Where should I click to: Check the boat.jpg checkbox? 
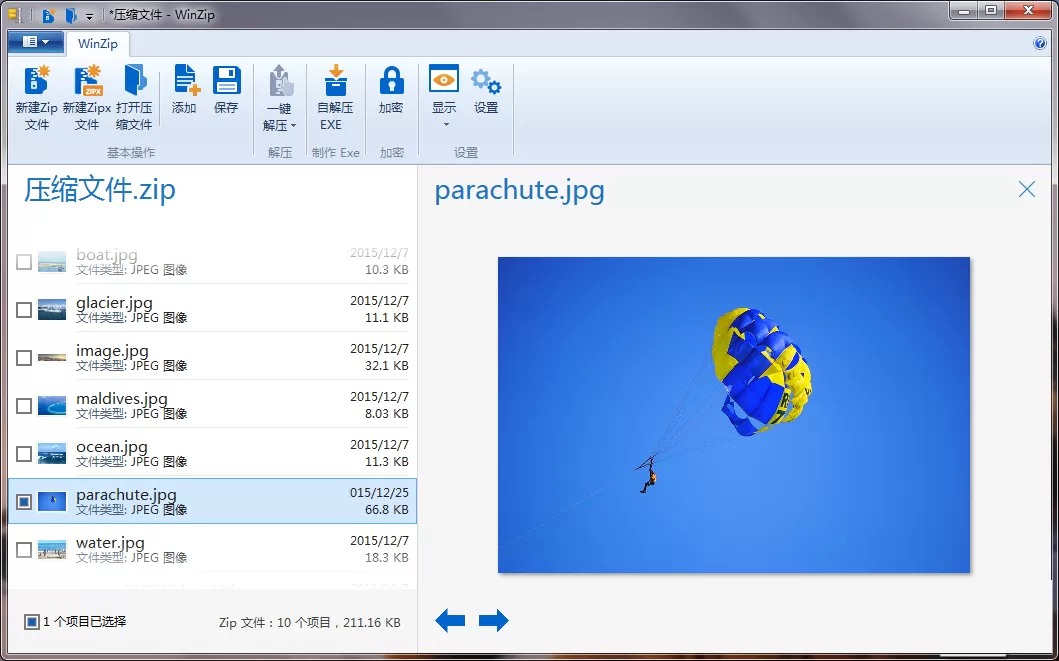tap(24, 261)
